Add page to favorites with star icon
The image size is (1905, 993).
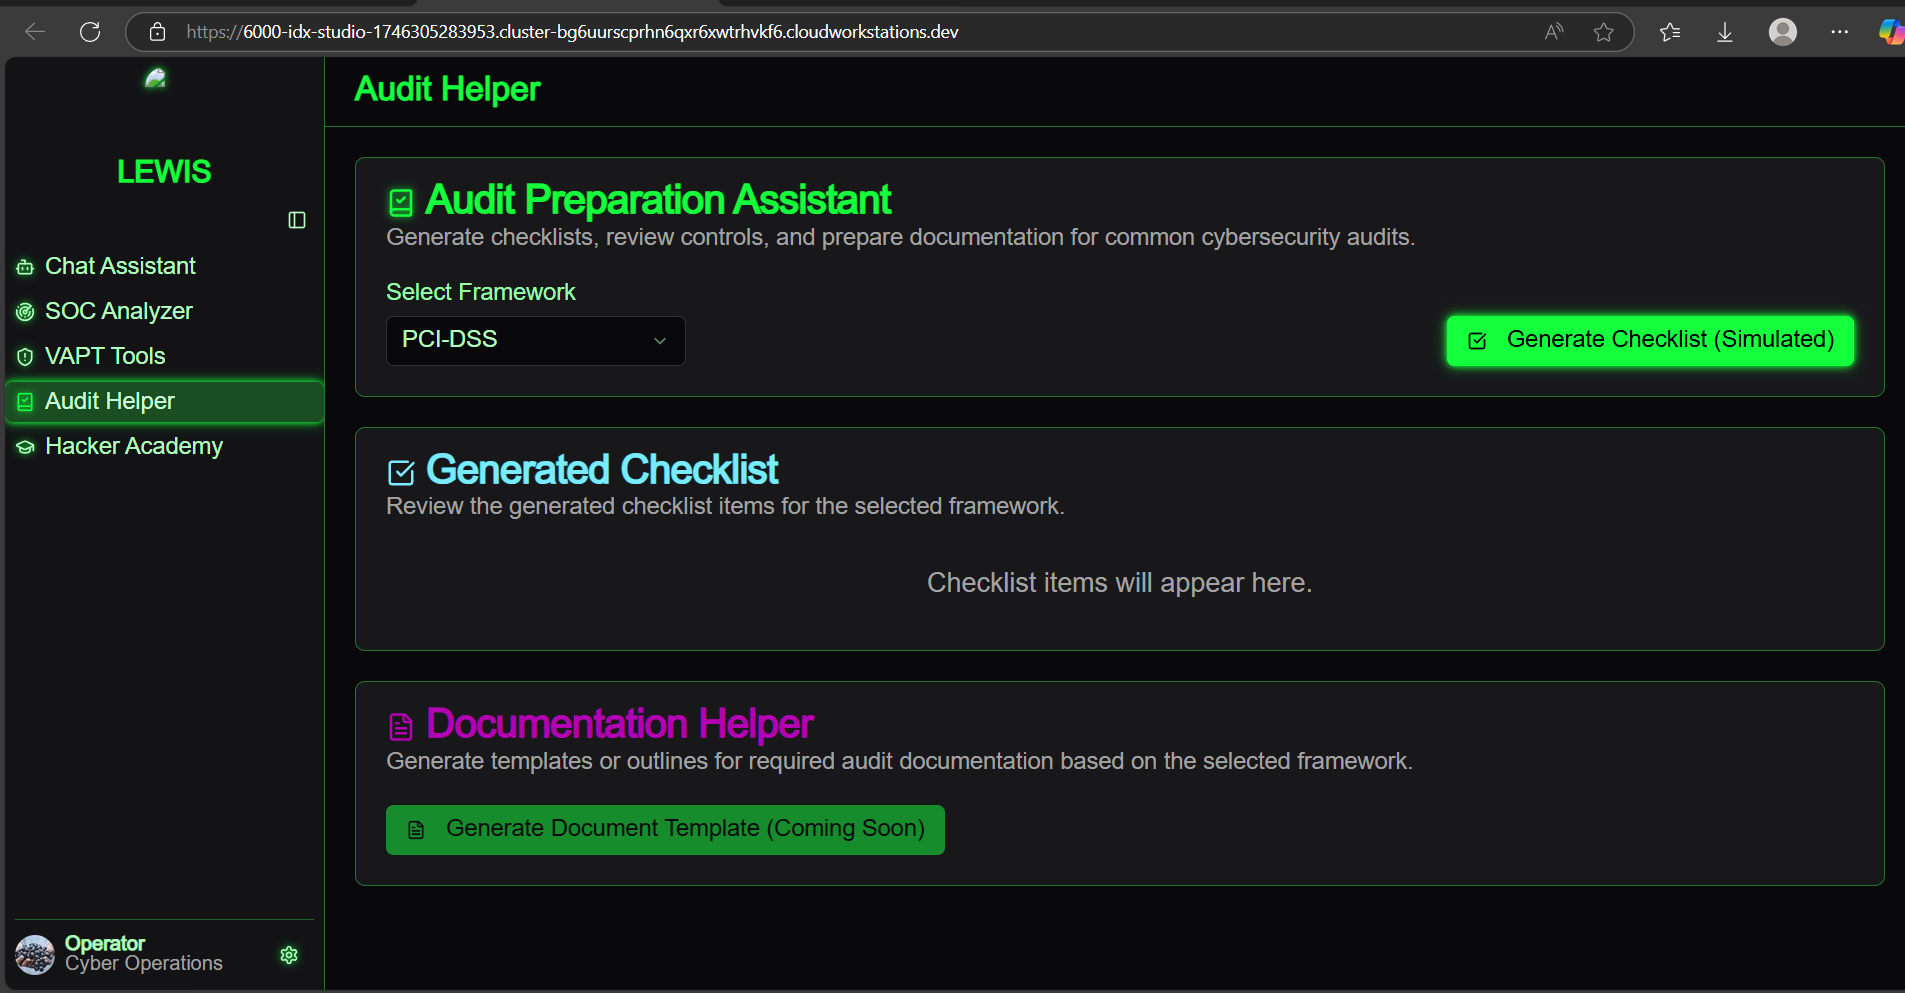point(1604,32)
